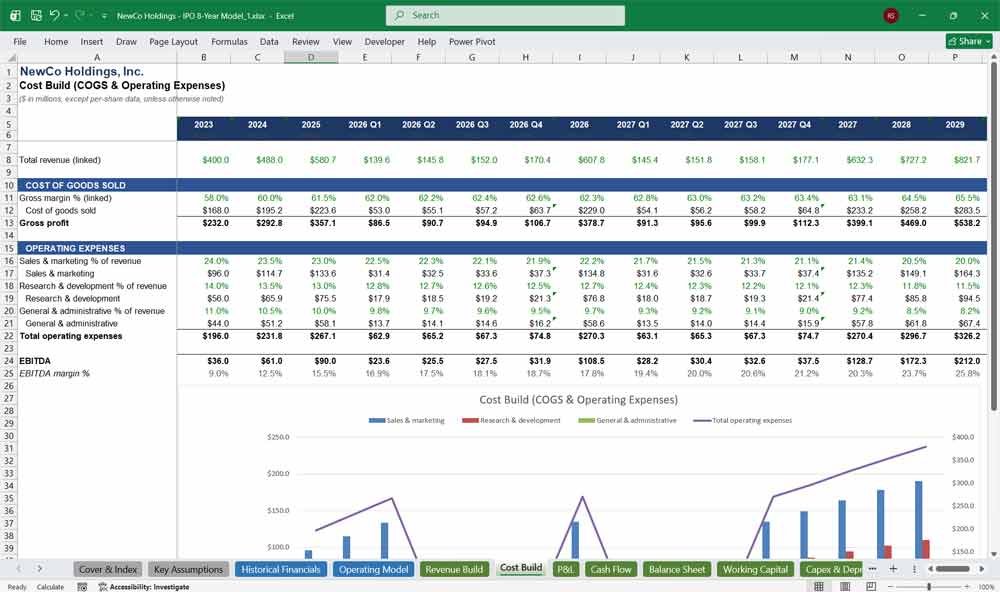Click the macro recording status bar icon
1000x592 pixels.
[x=82, y=587]
